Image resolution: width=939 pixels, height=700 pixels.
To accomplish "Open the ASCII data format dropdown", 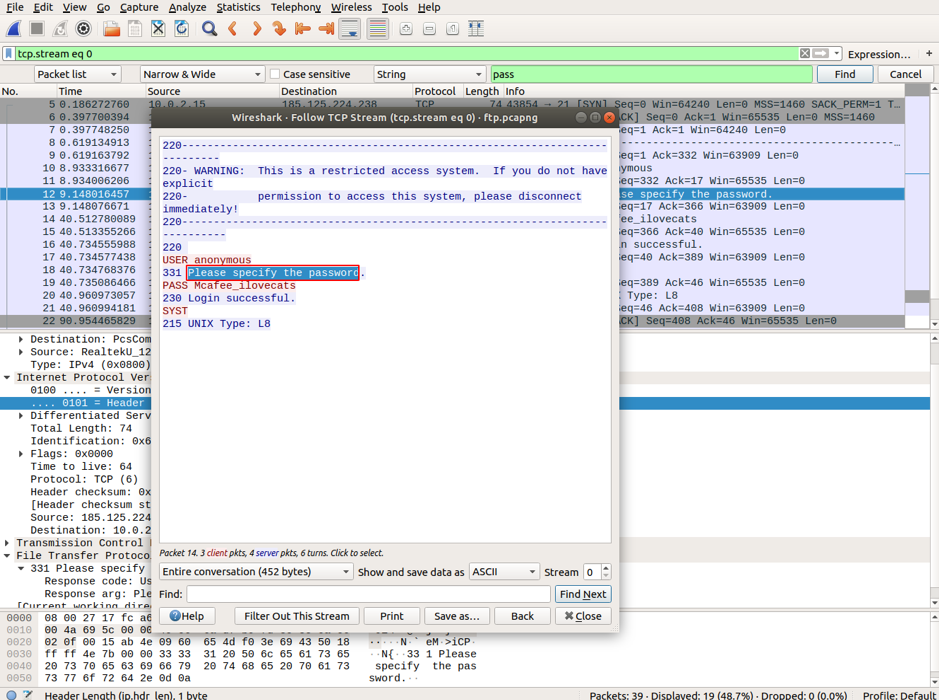I will [503, 572].
